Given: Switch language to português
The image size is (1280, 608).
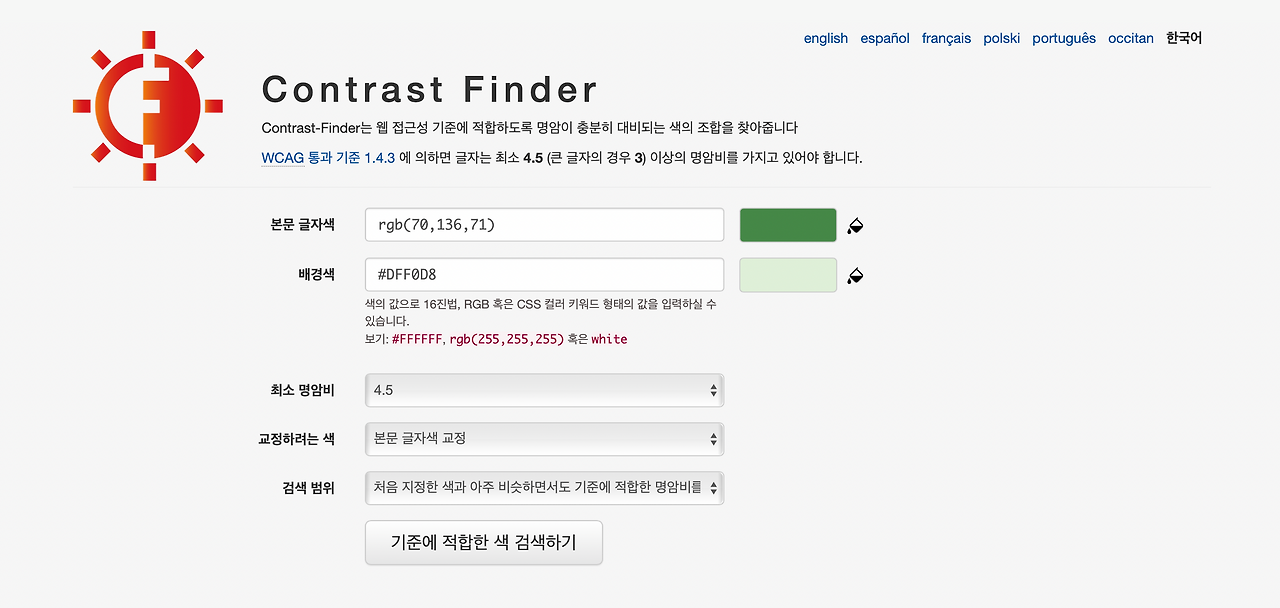Looking at the screenshot, I should click(x=1064, y=38).
